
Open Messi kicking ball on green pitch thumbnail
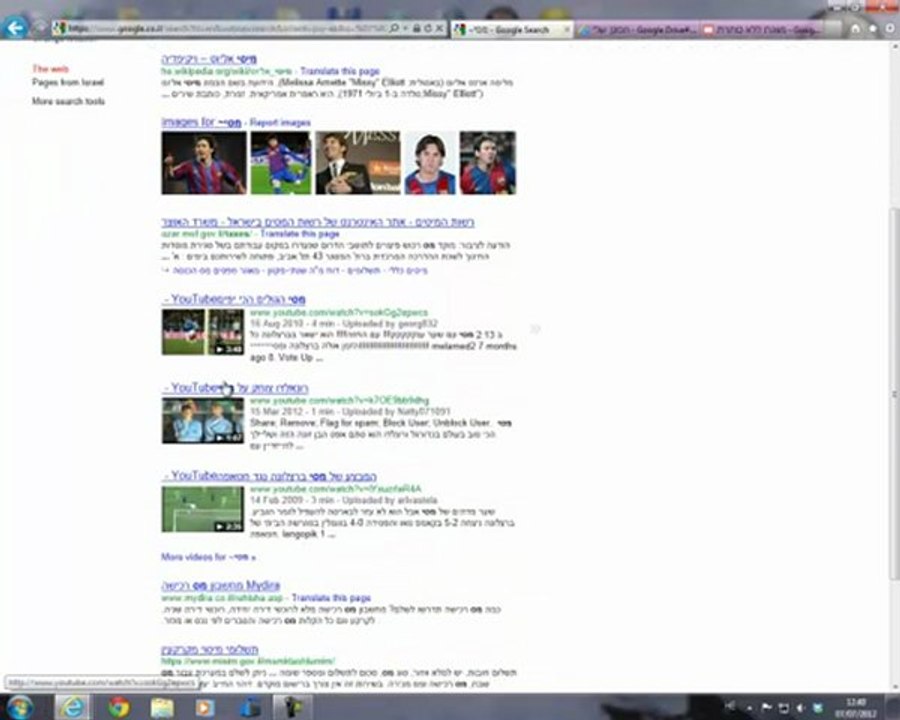281,163
